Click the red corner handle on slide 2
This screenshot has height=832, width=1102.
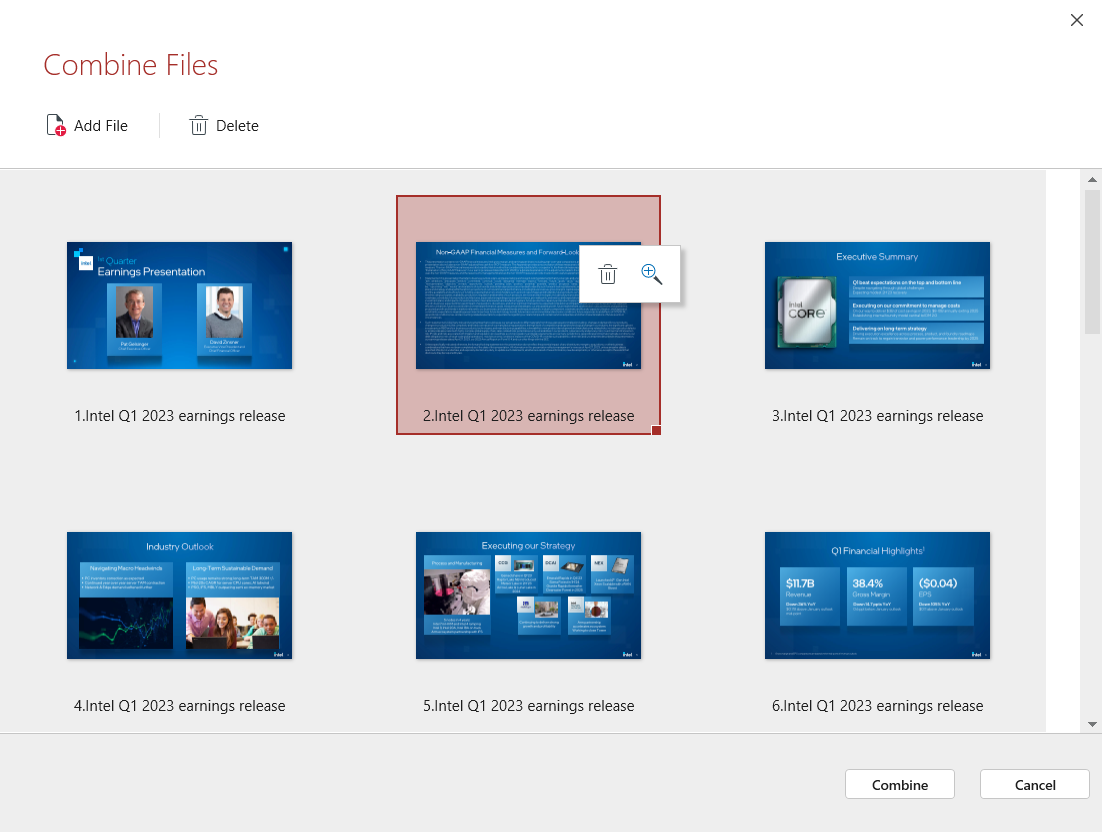(x=656, y=430)
